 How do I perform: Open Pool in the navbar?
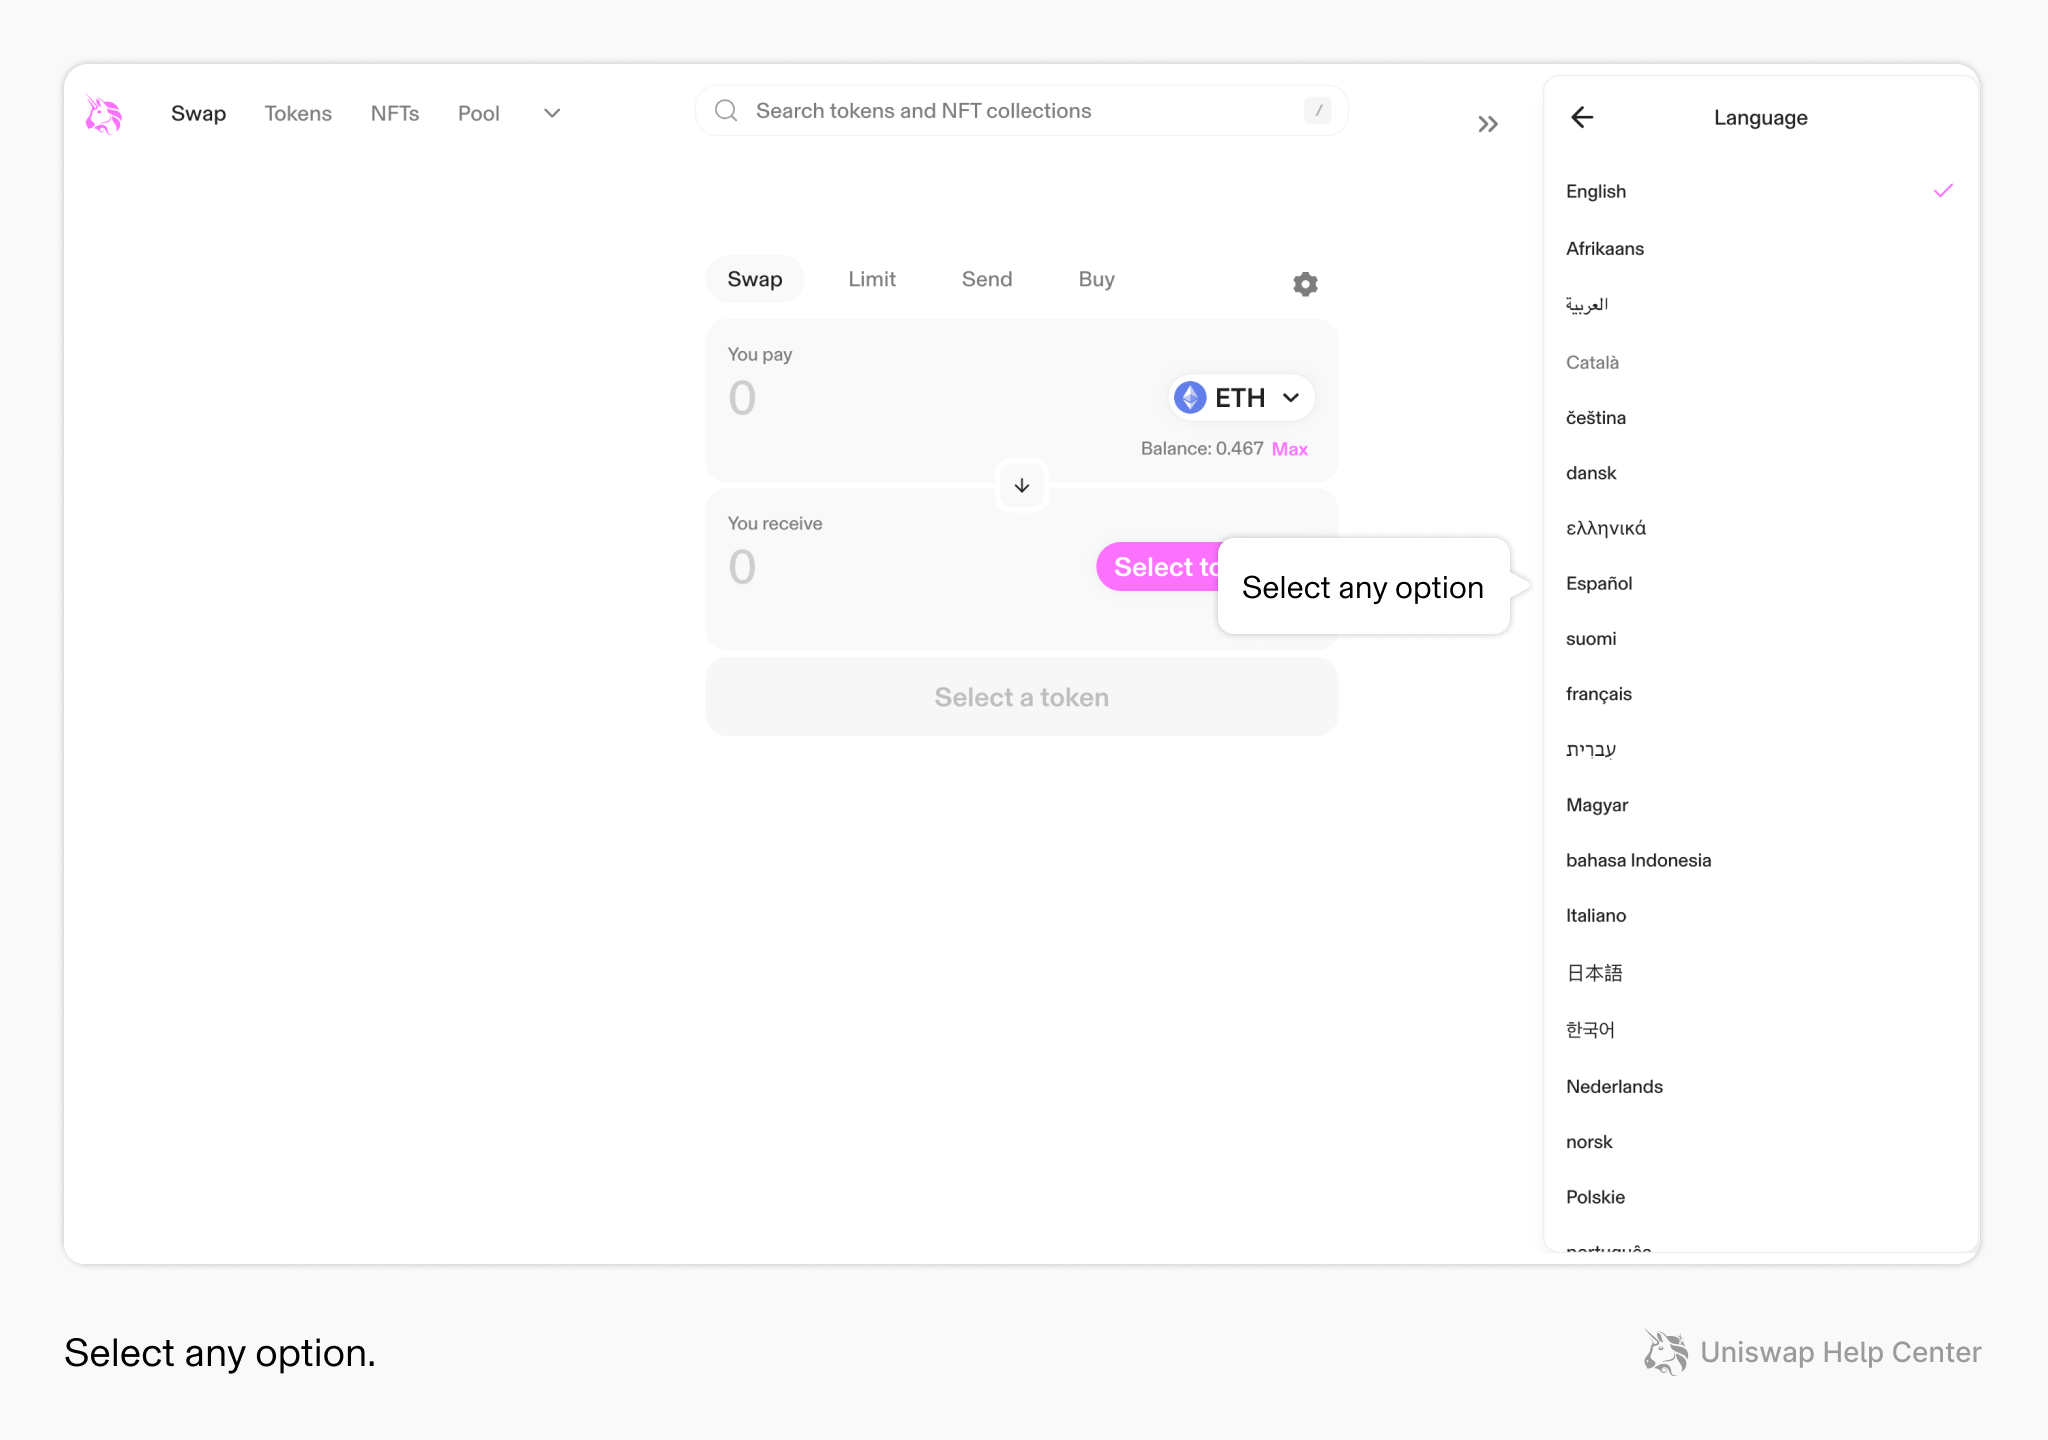478,113
